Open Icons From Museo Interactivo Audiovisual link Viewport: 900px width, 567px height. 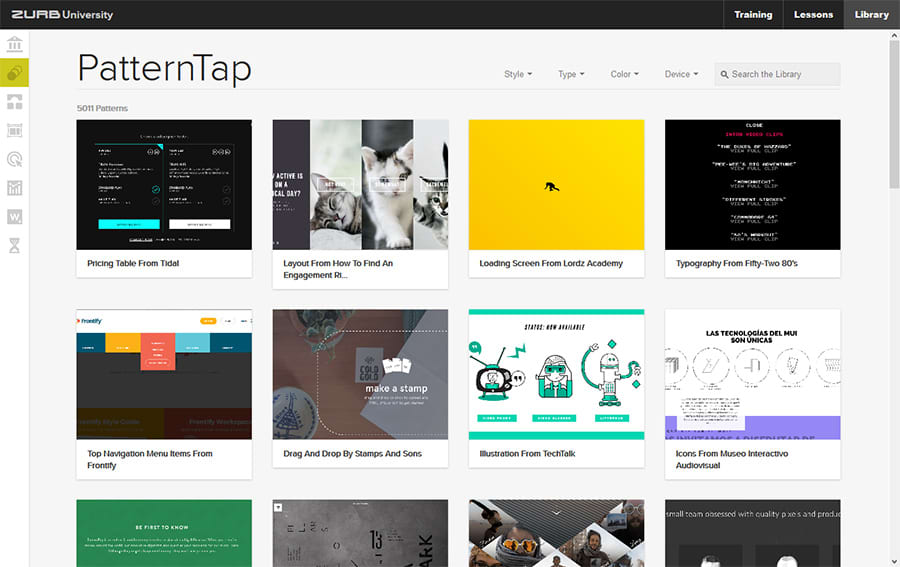(x=732, y=459)
